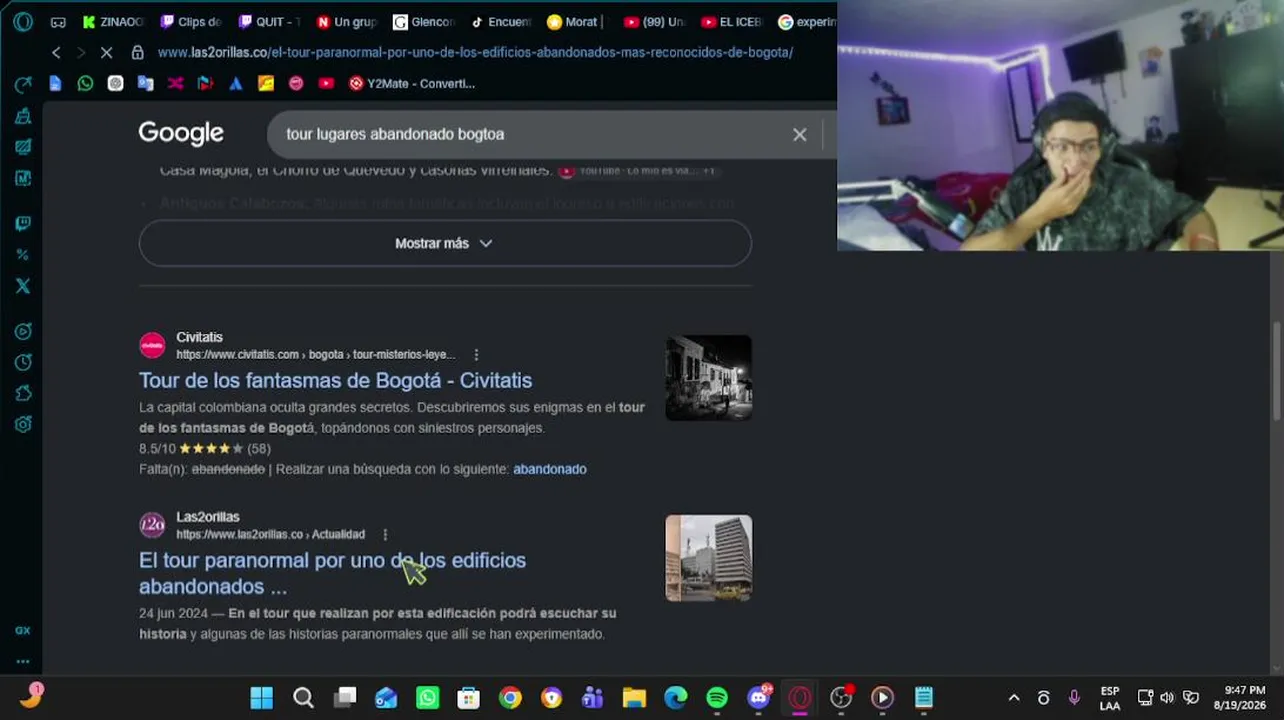Screen dimensions: 1284x720
Task: Clear the Google search box with X
Action: tap(799, 134)
